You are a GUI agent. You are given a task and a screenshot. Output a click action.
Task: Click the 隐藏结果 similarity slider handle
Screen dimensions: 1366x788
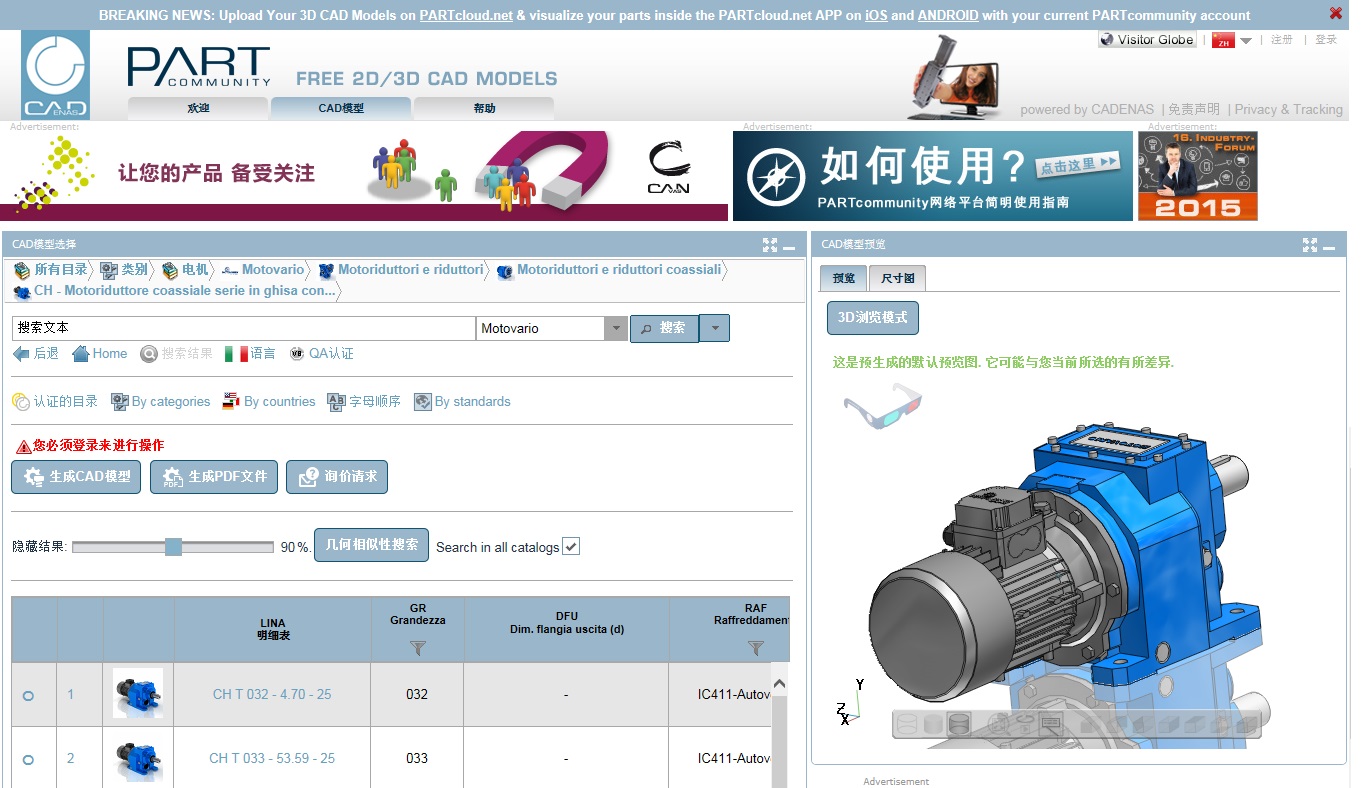(173, 547)
